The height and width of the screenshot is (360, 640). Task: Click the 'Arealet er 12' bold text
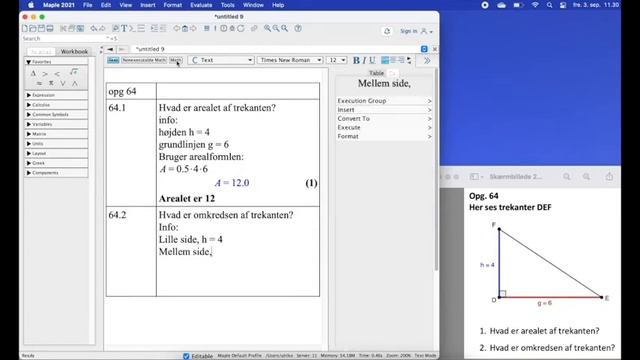(187, 198)
